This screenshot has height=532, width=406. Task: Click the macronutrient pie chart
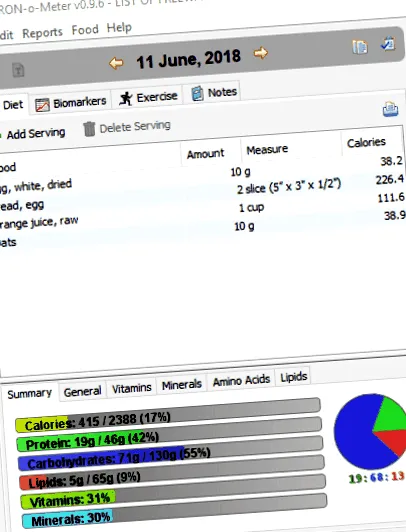(x=371, y=431)
